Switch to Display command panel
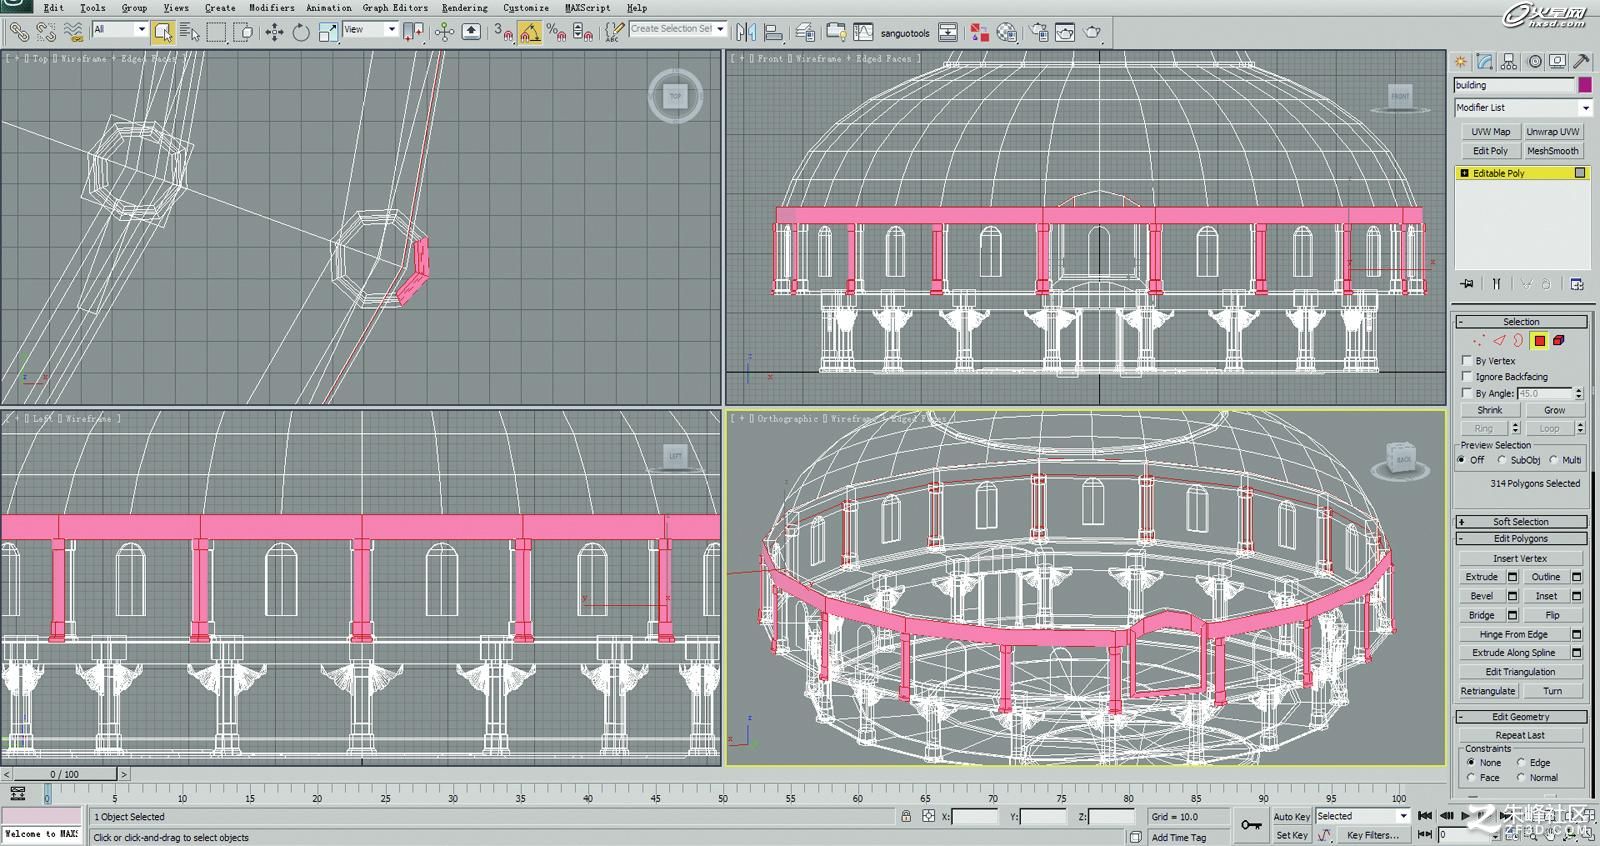 coord(1558,61)
